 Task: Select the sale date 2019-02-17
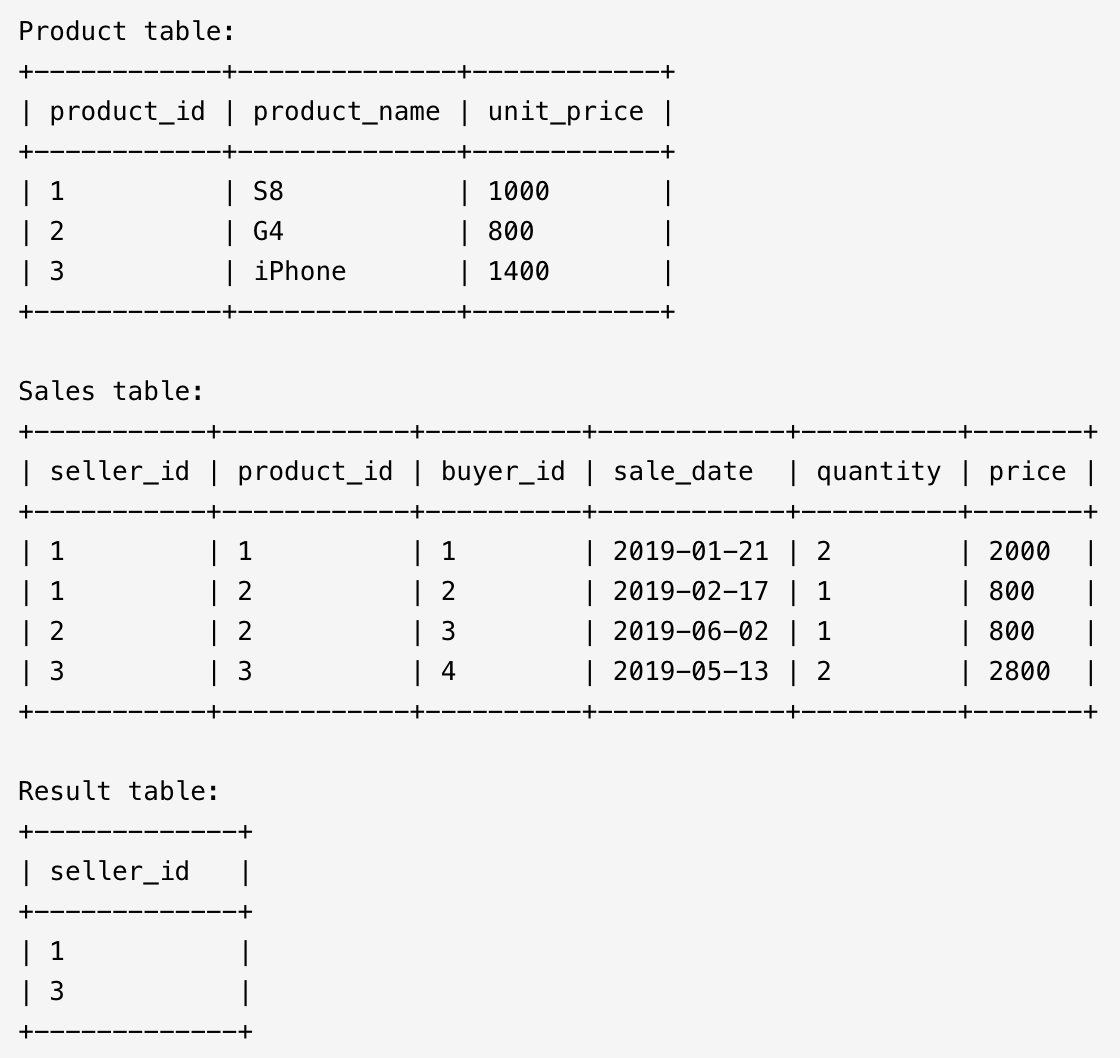[x=690, y=592]
